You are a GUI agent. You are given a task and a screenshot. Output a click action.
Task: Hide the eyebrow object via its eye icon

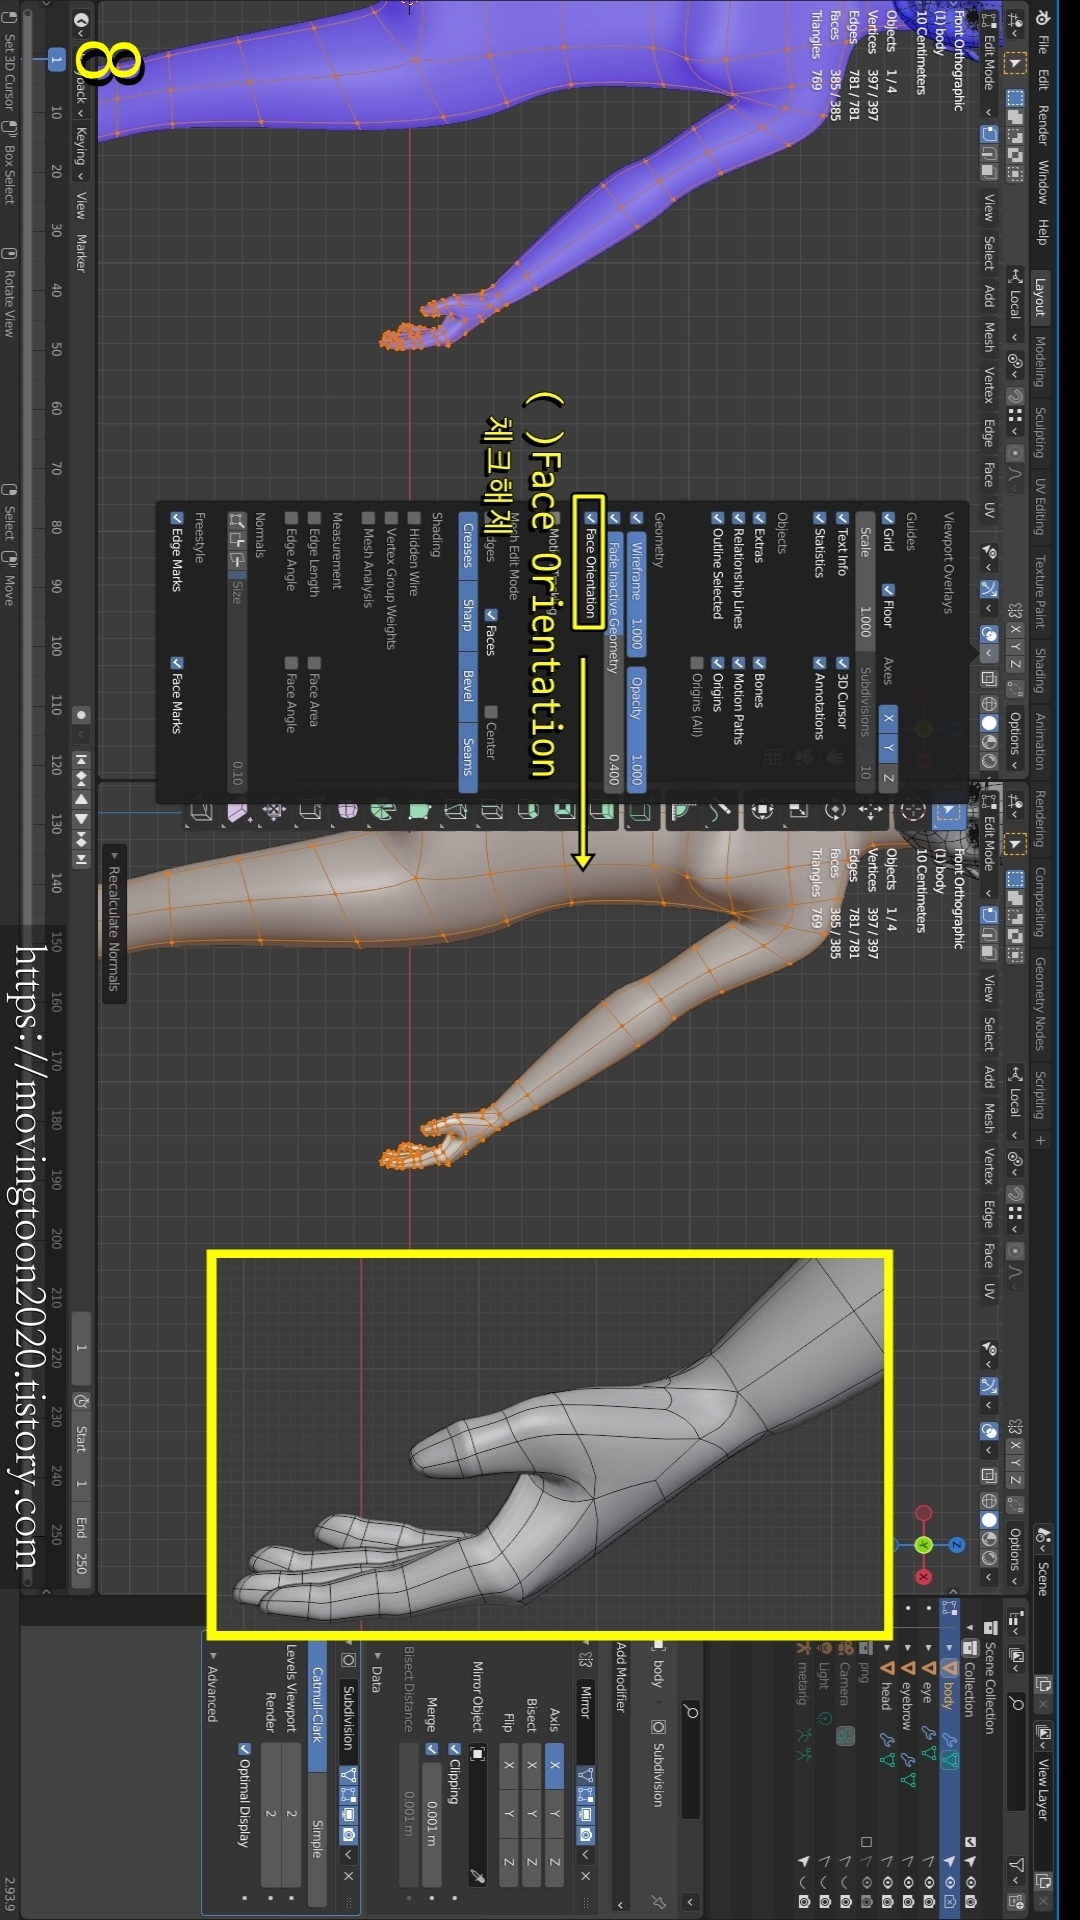[x=907, y=1882]
